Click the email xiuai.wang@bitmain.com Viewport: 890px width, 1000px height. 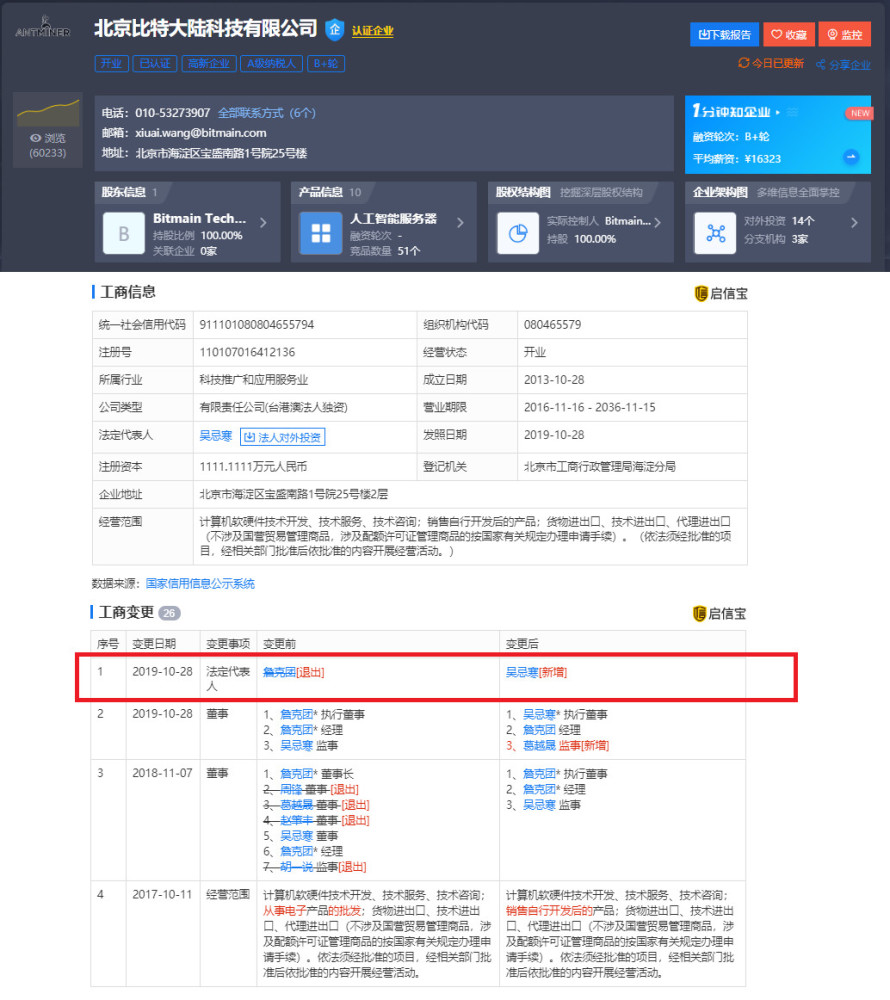tap(201, 133)
